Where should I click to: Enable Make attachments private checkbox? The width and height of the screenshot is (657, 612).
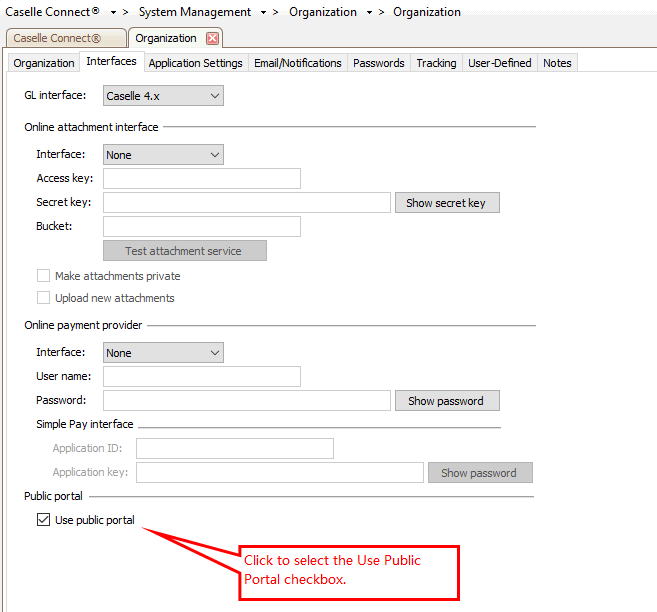coord(43,276)
